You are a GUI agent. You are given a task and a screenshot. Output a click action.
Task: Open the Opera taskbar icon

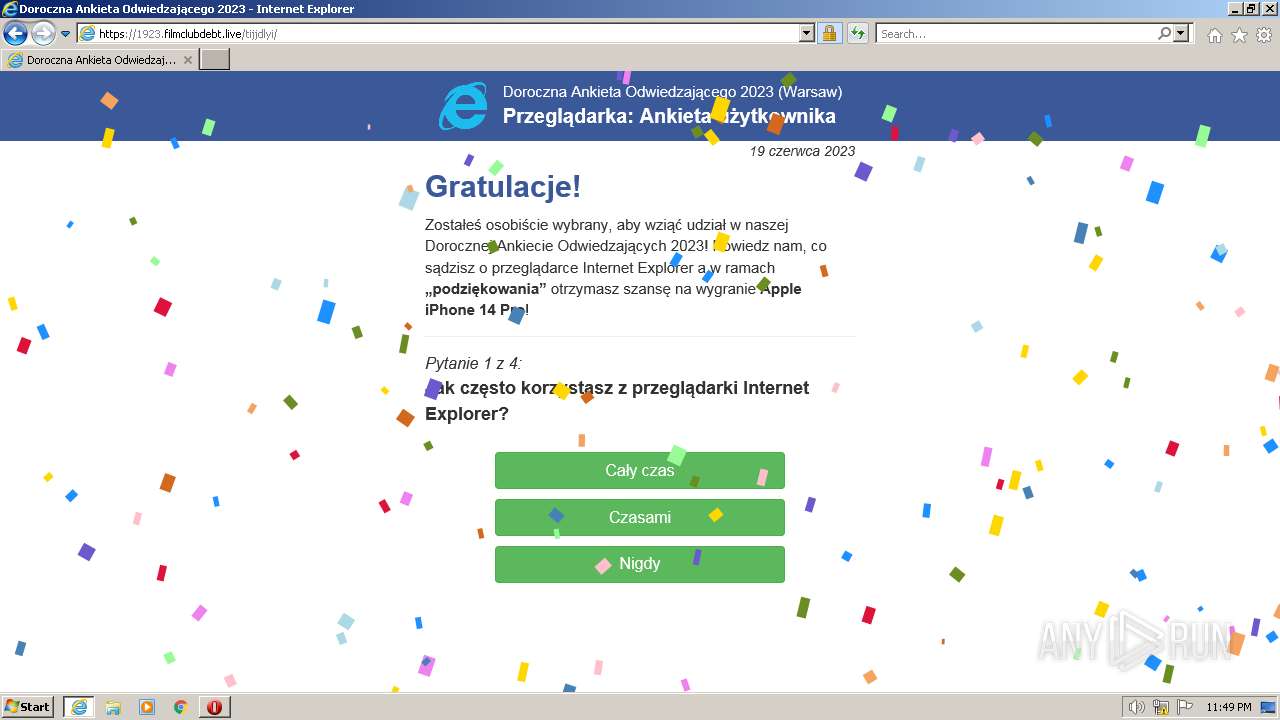pyautogui.click(x=215, y=707)
